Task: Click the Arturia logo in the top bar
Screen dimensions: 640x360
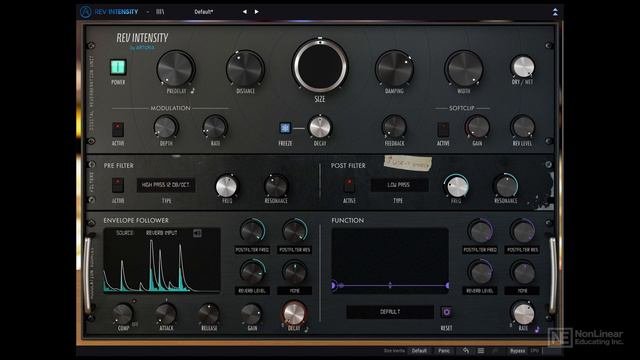Action: (85, 12)
